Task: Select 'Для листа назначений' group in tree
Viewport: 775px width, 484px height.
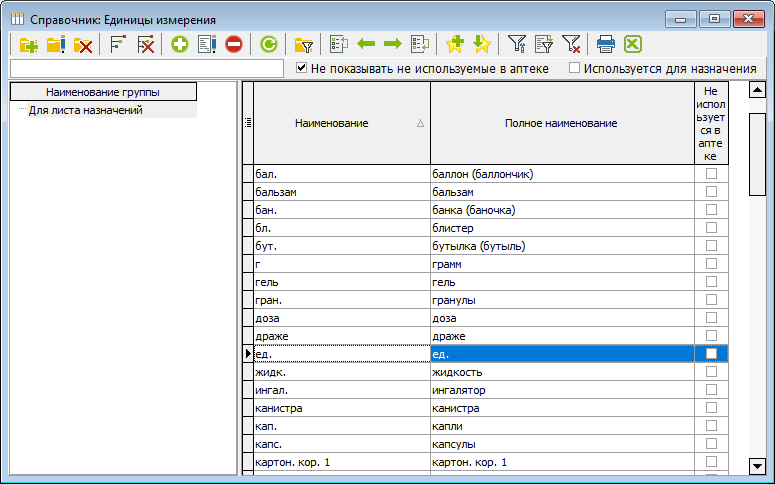Action: tap(86, 110)
